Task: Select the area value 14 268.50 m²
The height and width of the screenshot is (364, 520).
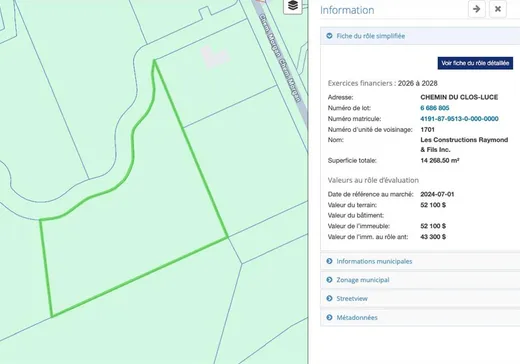Action: 440,160
